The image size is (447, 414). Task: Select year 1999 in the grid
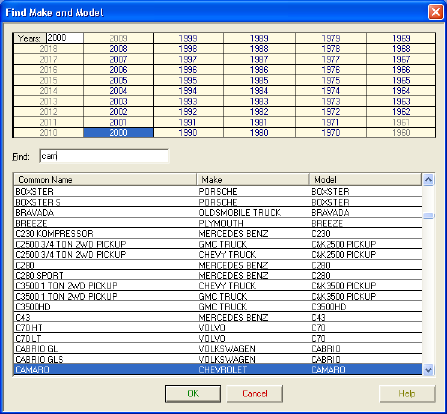pos(188,38)
